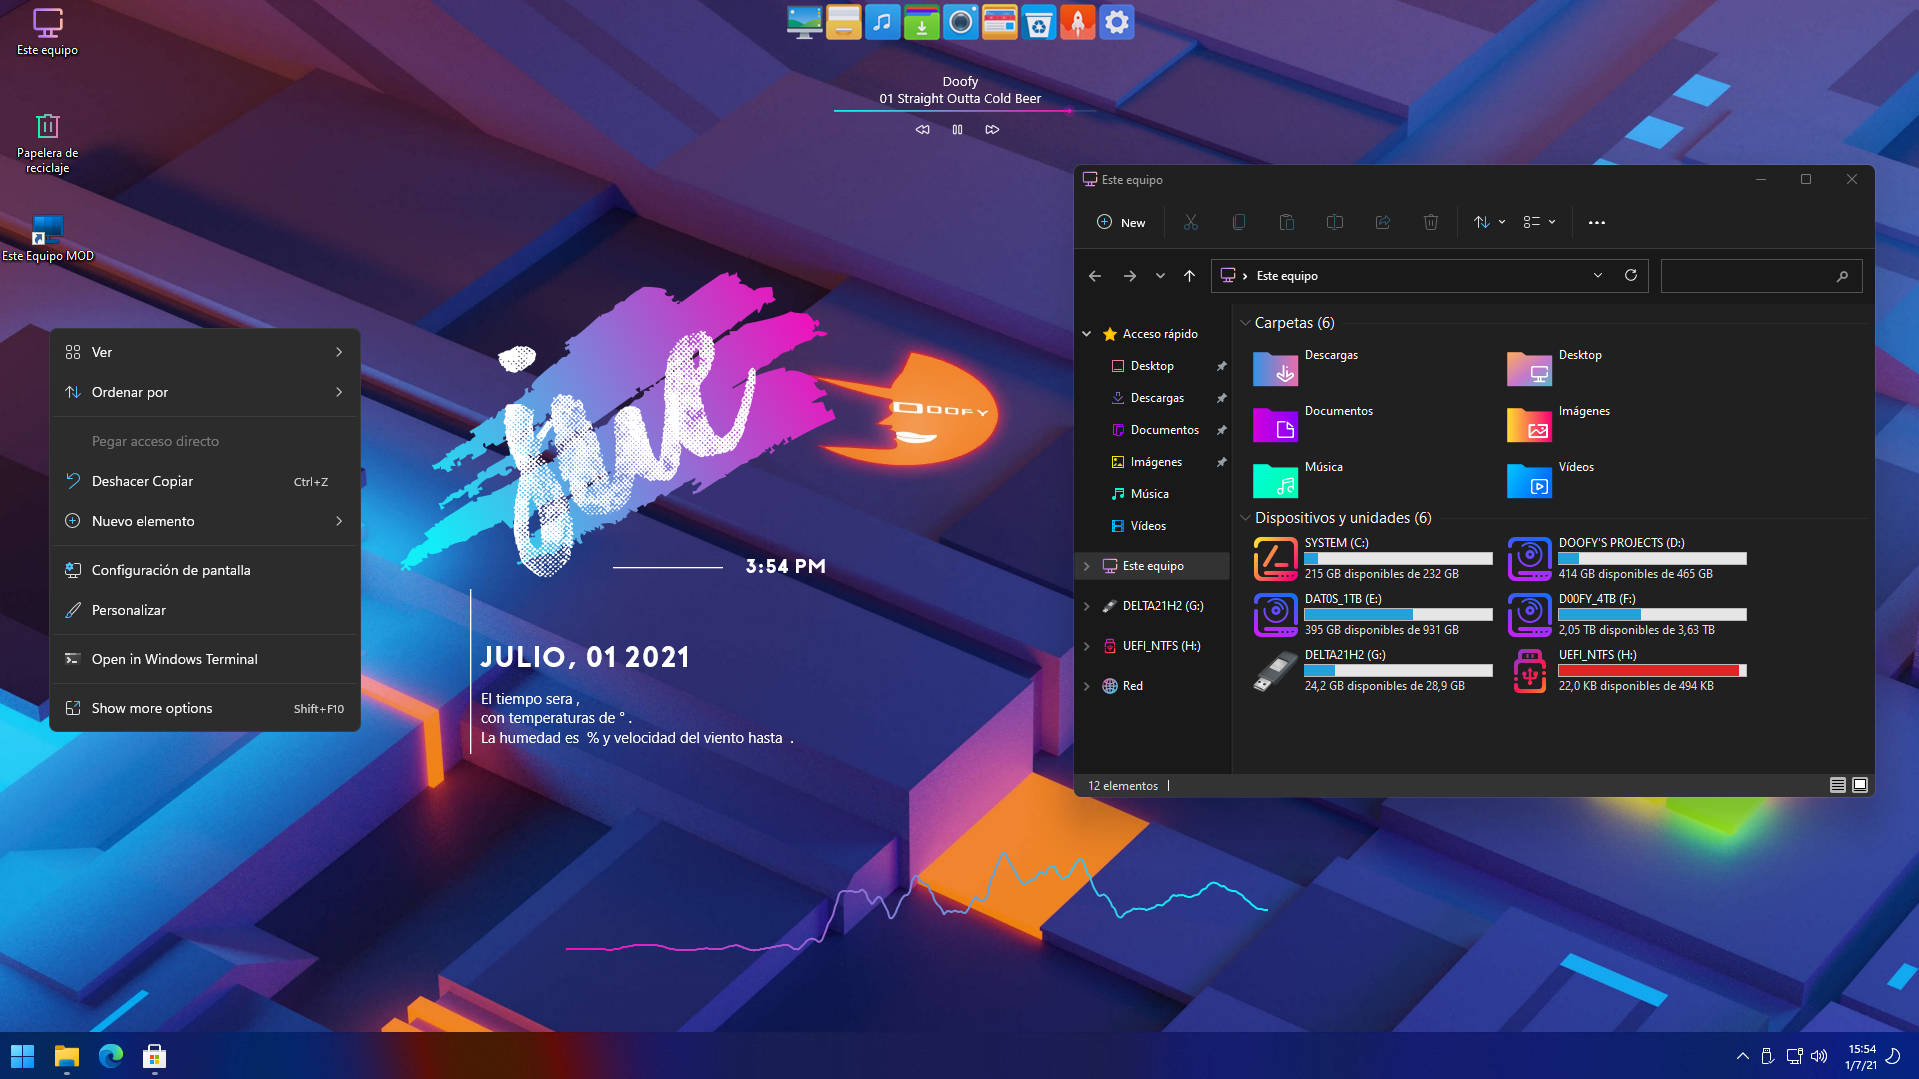
Task: Skip to next track in music widget
Action: point(992,129)
